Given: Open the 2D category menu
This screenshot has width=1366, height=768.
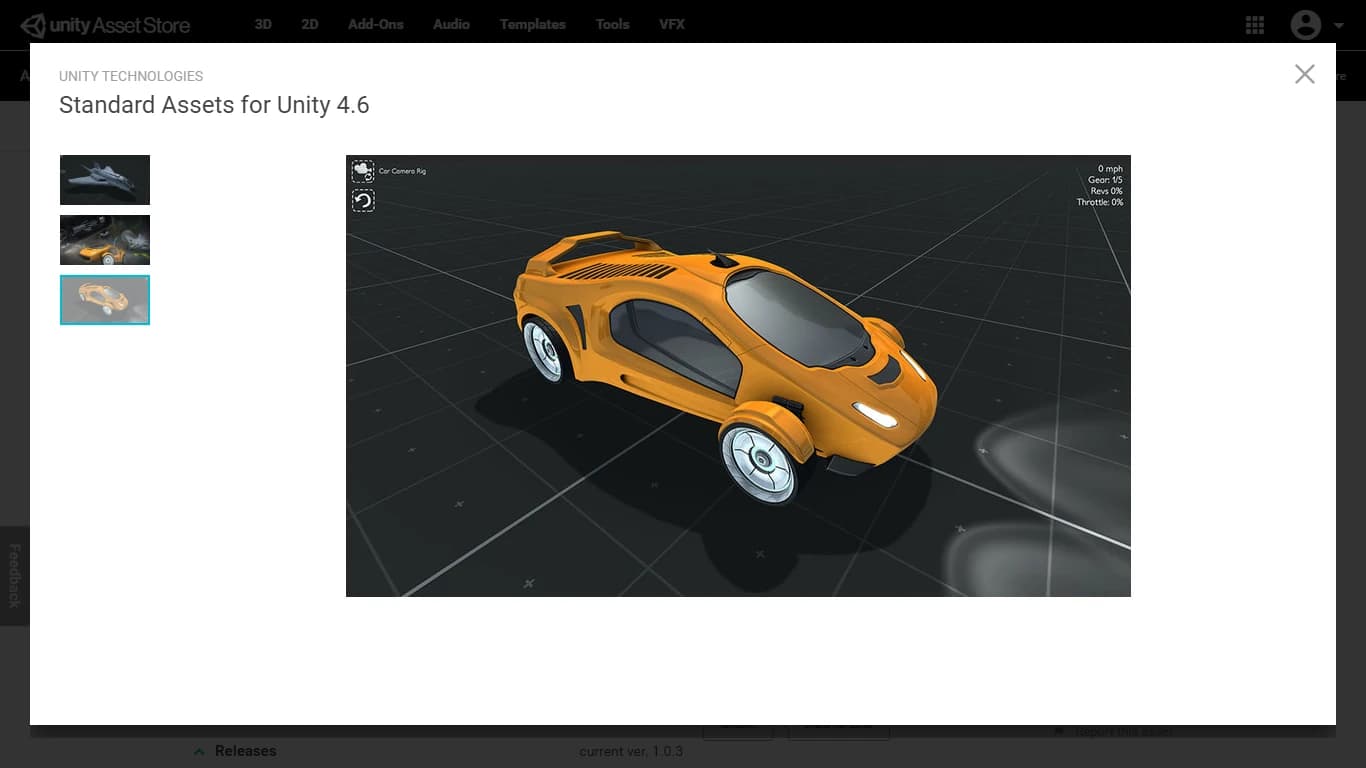Looking at the screenshot, I should [310, 24].
